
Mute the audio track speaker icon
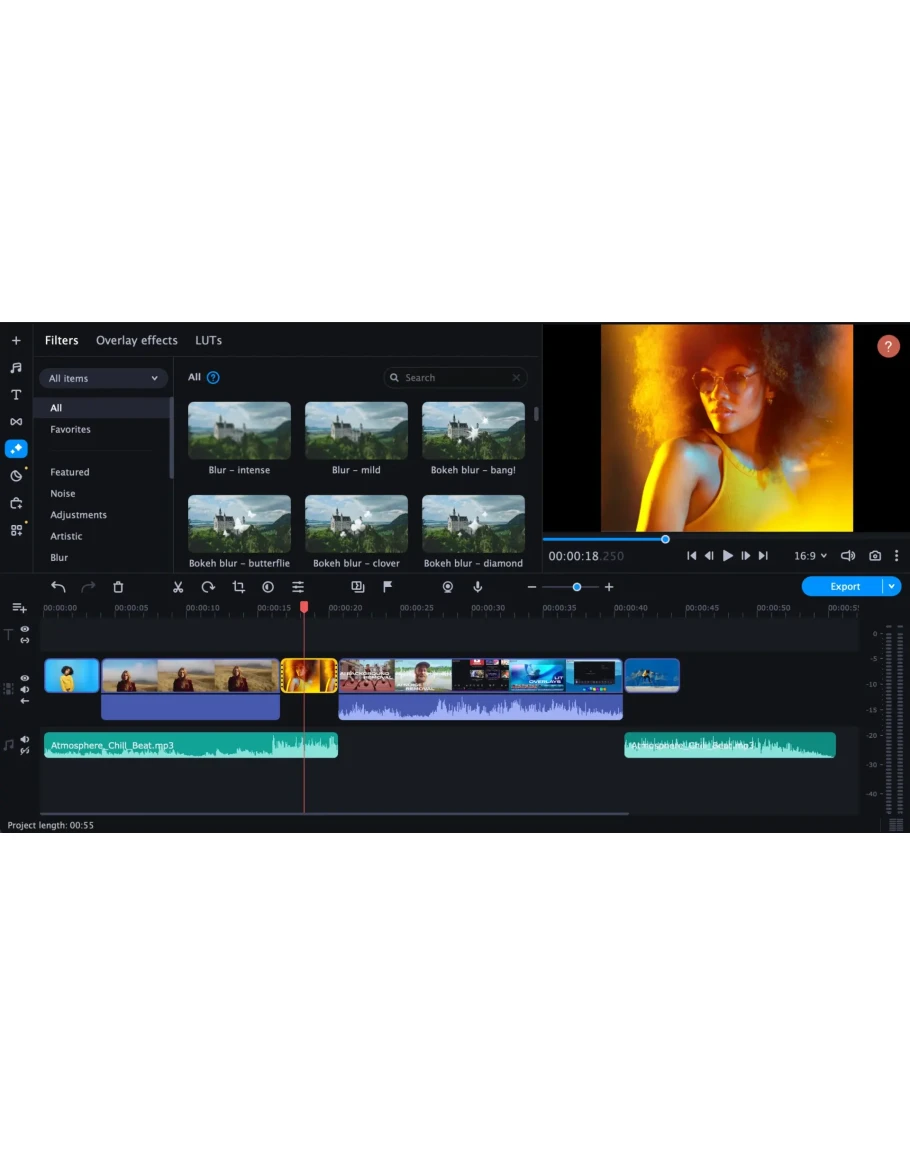coord(25,740)
